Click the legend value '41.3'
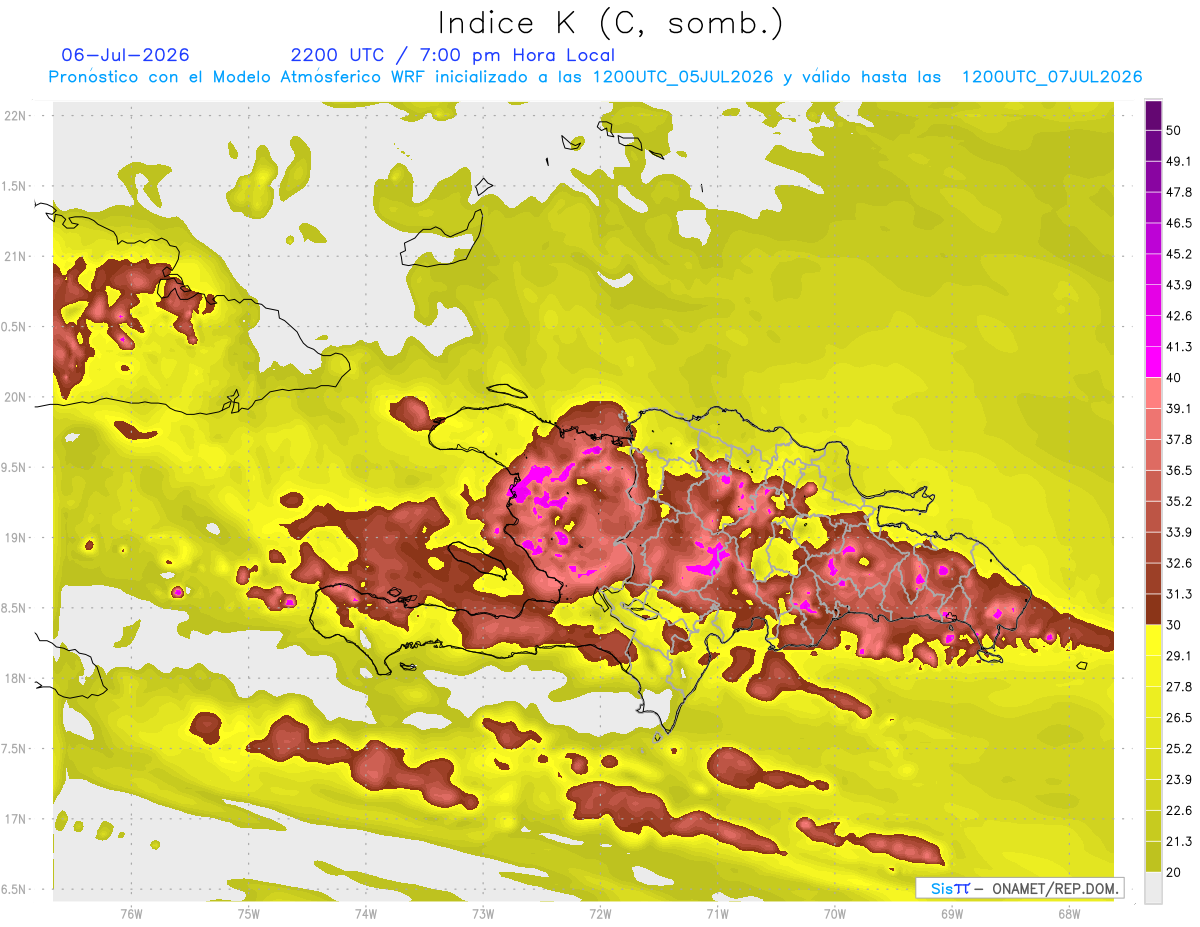1200x927 pixels. 1178,347
